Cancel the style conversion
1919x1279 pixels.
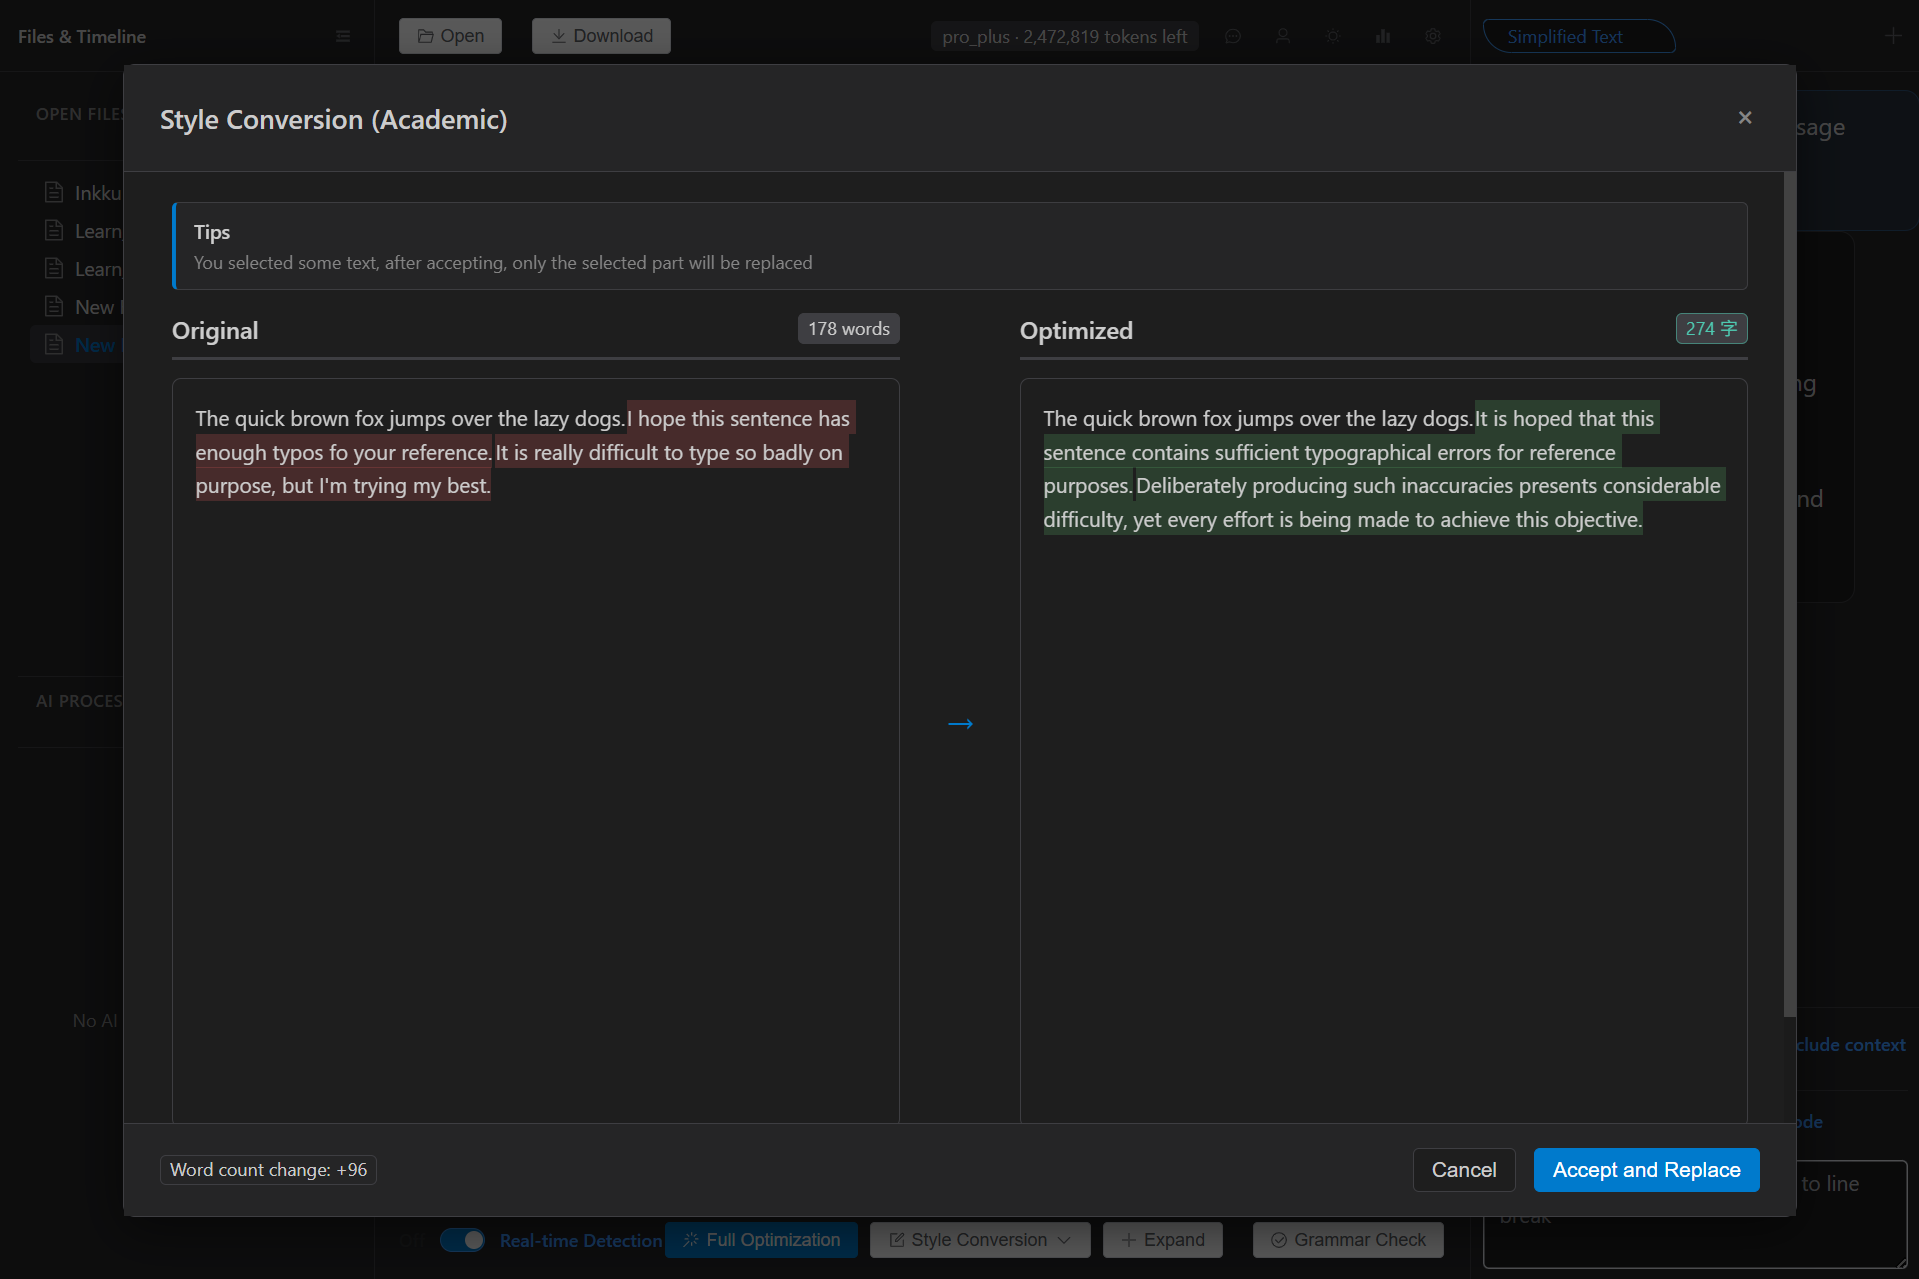click(x=1463, y=1169)
